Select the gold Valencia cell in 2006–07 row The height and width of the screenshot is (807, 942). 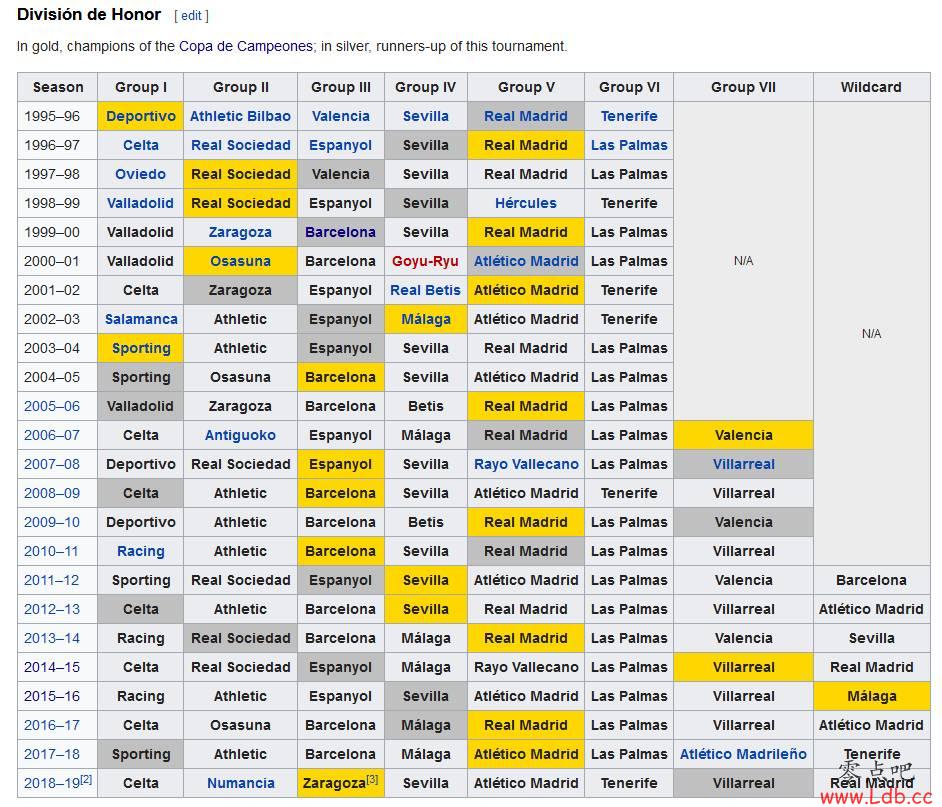743,435
